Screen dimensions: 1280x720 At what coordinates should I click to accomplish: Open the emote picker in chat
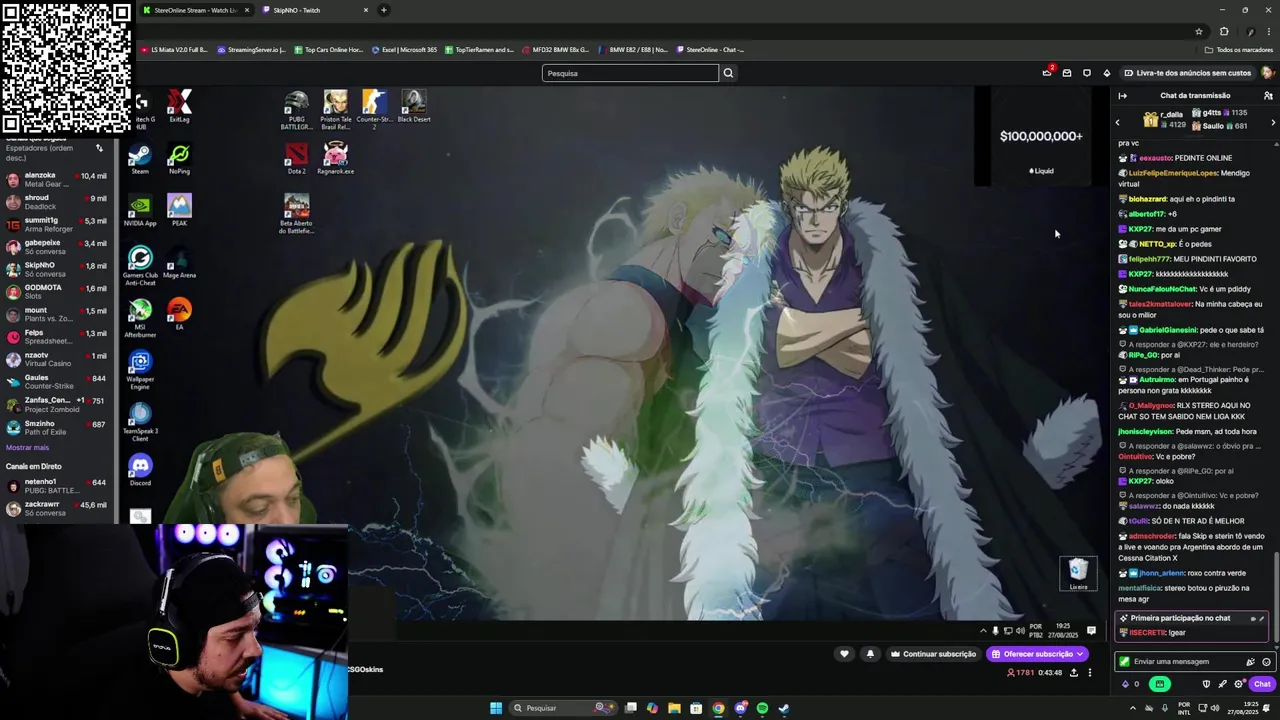pos(1266,662)
